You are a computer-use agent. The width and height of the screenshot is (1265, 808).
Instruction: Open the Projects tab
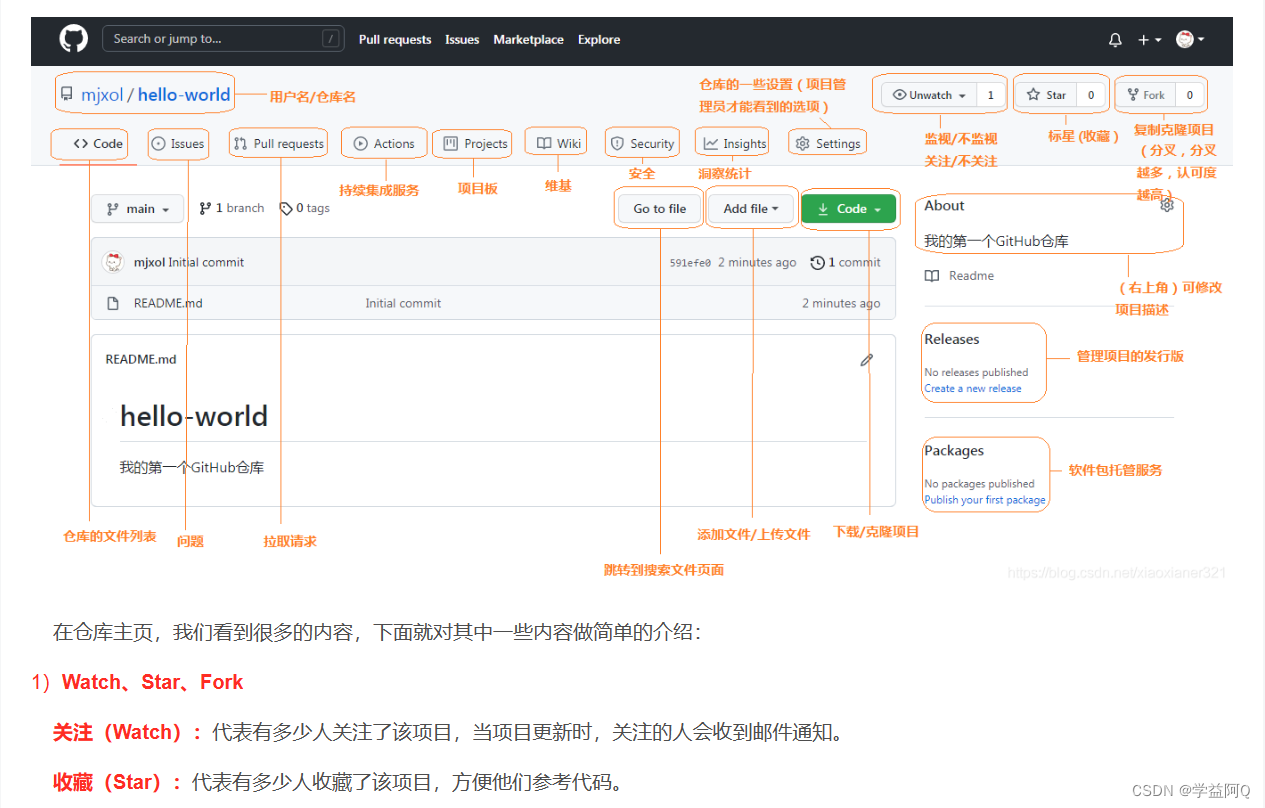pyautogui.click(x=476, y=144)
